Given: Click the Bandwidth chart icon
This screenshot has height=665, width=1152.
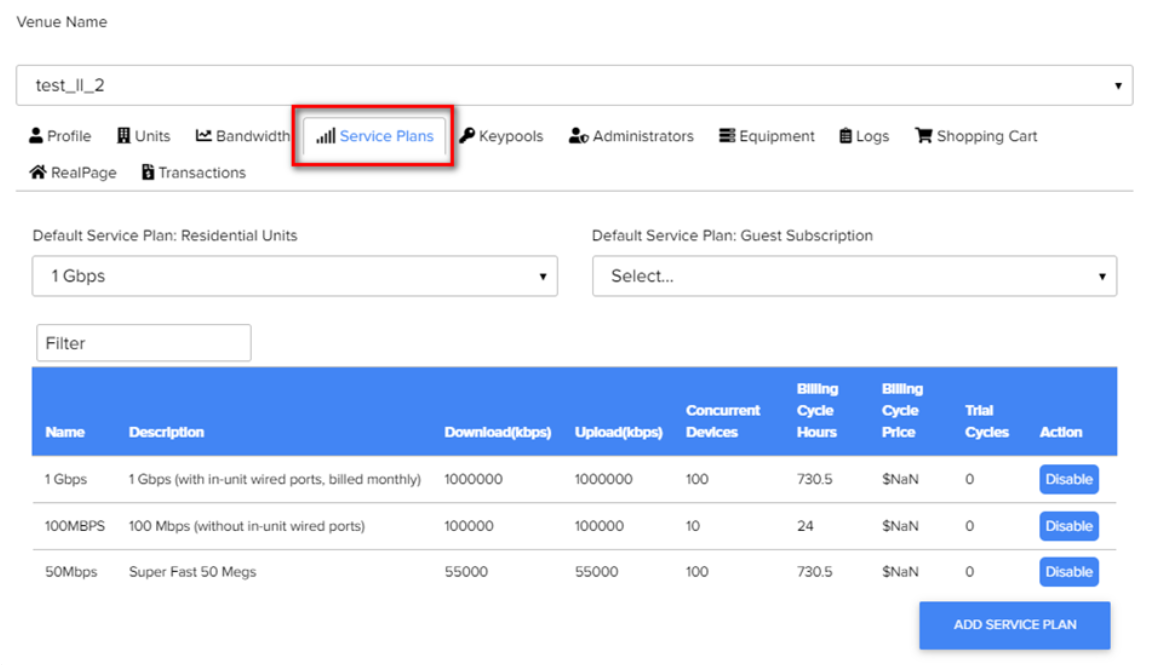Looking at the screenshot, I should (x=204, y=136).
